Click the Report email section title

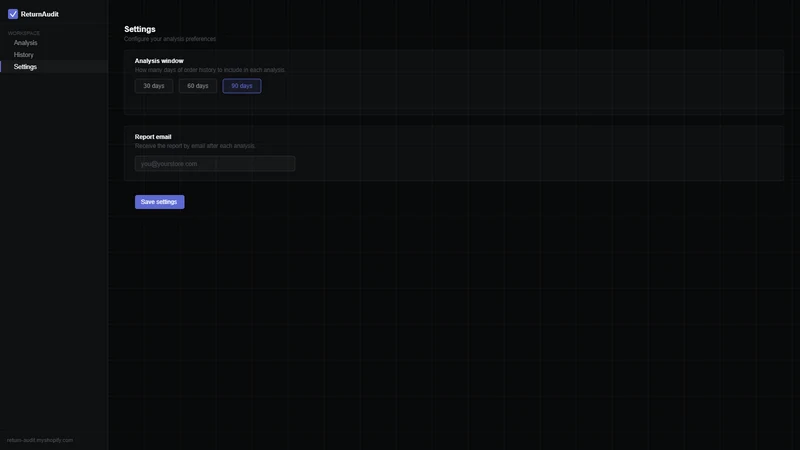click(x=153, y=137)
